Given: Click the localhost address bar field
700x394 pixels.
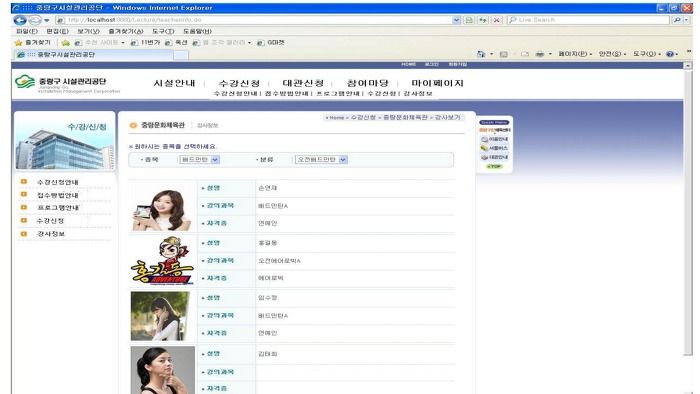Looking at the screenshot, I should (x=254, y=20).
